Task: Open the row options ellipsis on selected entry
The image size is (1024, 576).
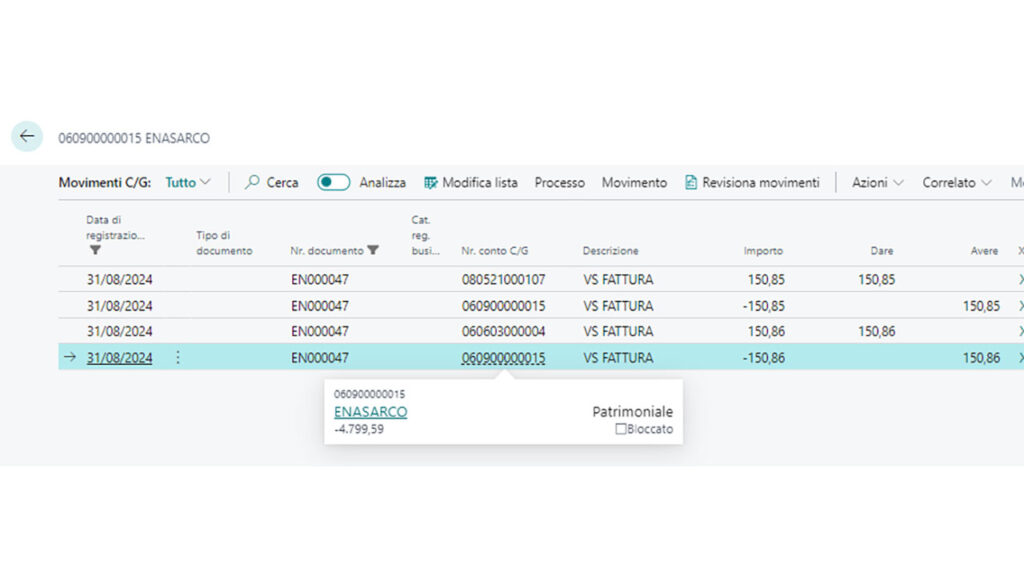Action: (177, 357)
